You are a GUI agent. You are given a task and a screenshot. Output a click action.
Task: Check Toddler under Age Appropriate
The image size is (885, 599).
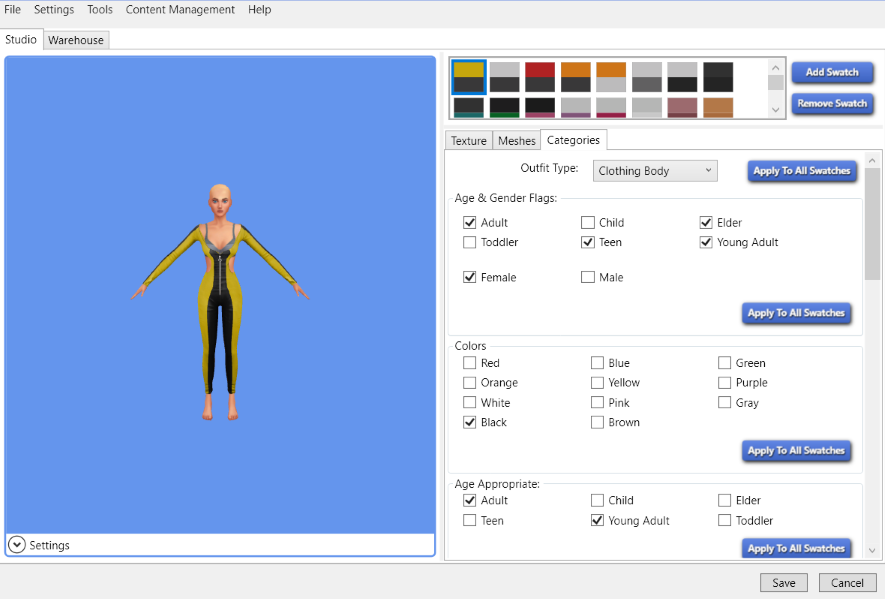(x=724, y=521)
